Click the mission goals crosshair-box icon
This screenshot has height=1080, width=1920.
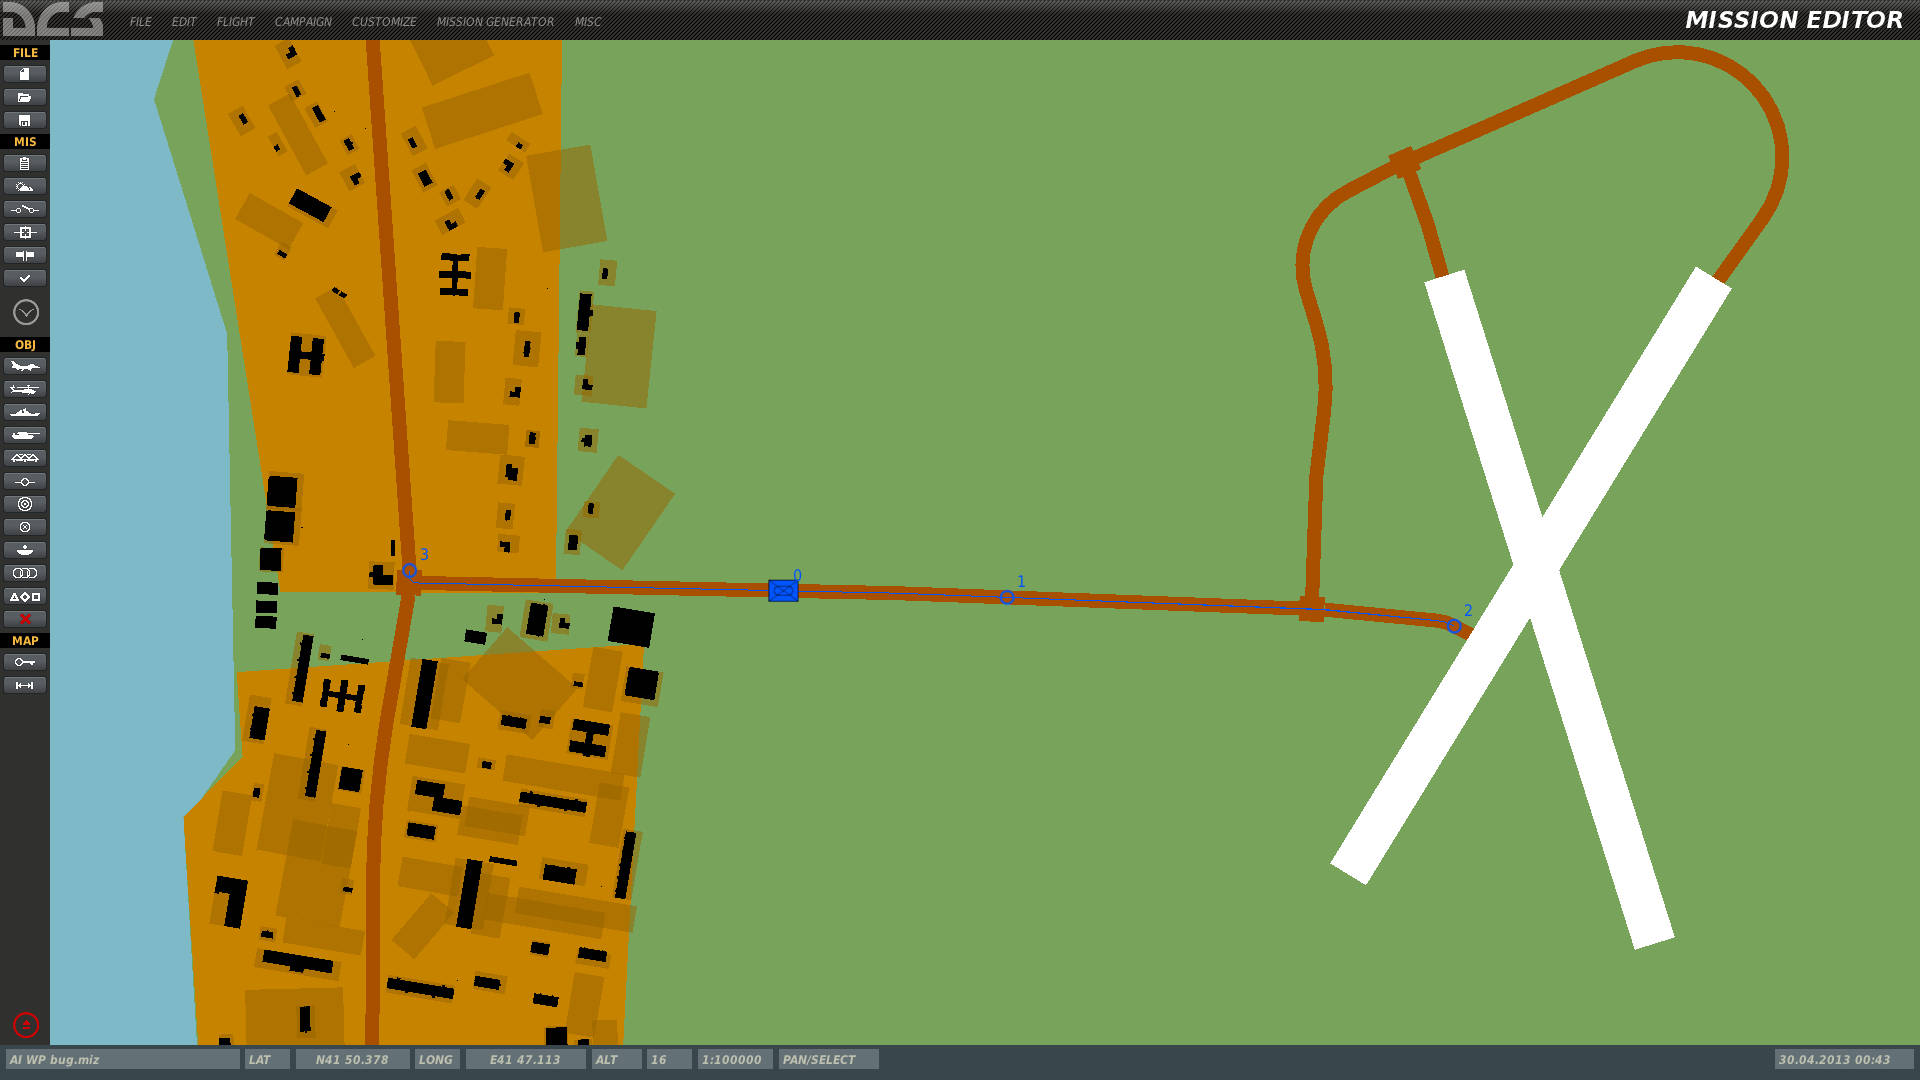(25, 232)
